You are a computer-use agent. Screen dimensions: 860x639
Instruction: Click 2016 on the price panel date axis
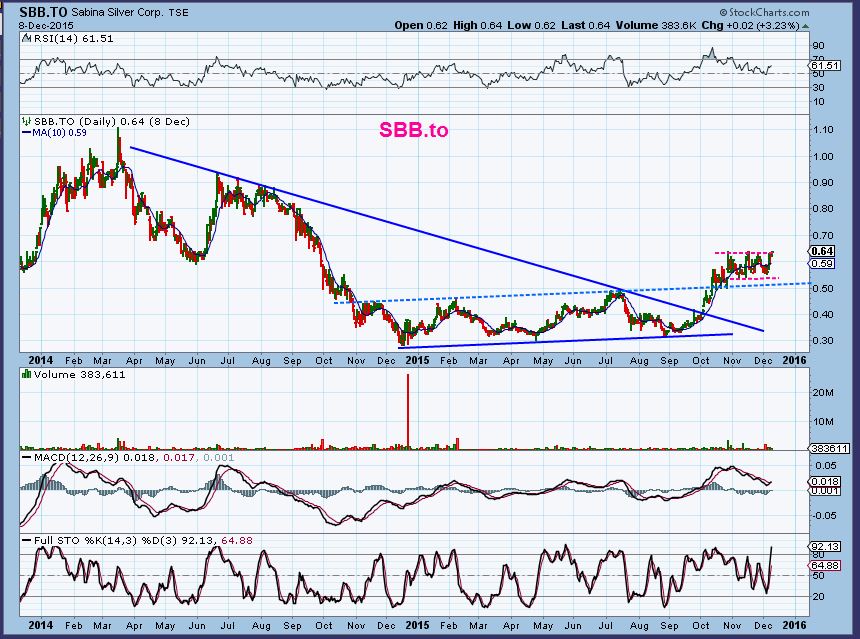click(x=794, y=360)
